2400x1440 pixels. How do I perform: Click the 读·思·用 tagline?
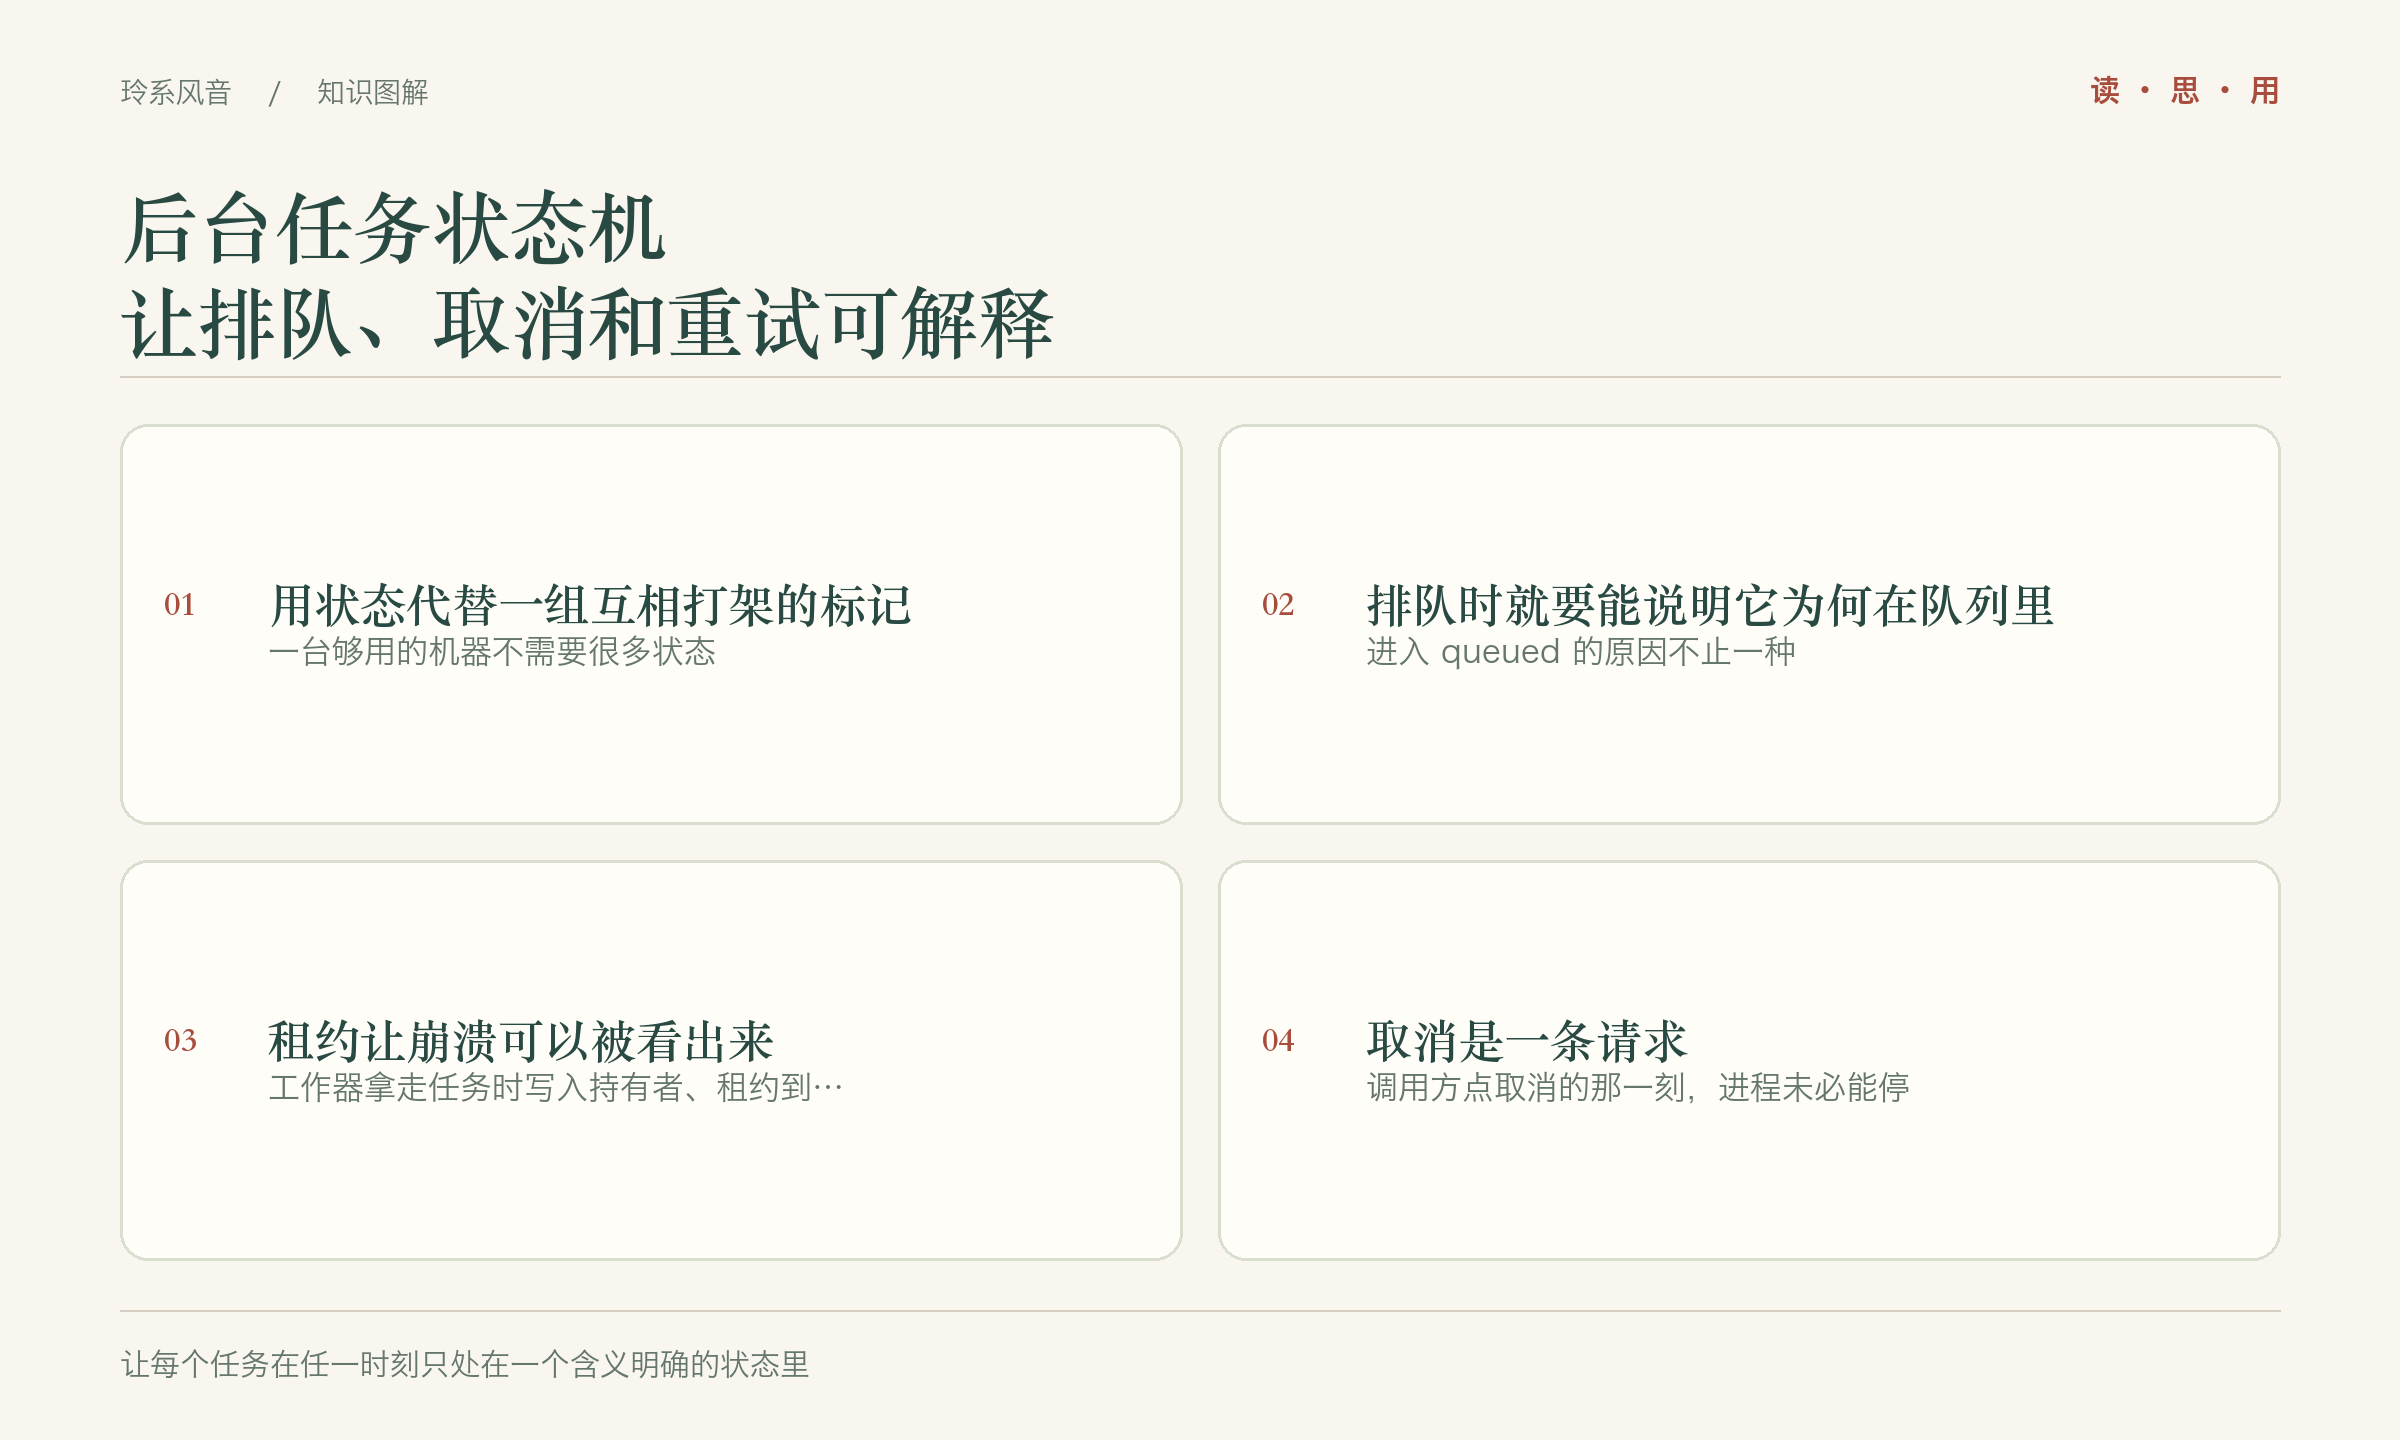tap(2185, 91)
